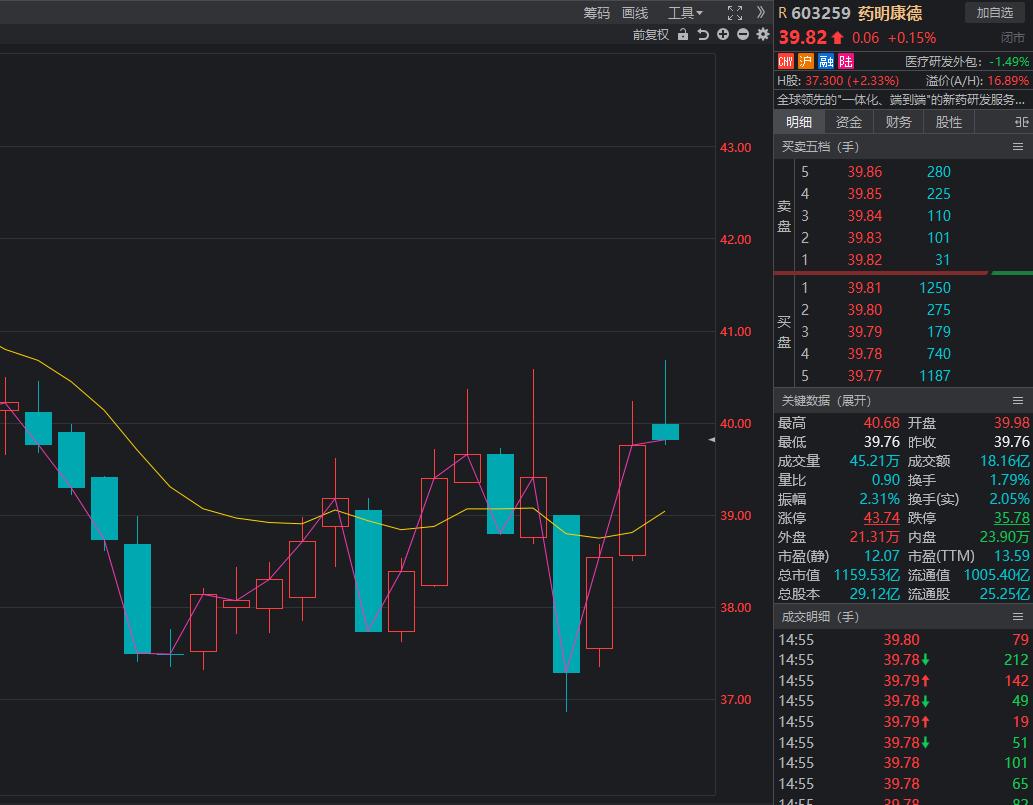Click 医疗研发外包 sector link

[x=943, y=62]
